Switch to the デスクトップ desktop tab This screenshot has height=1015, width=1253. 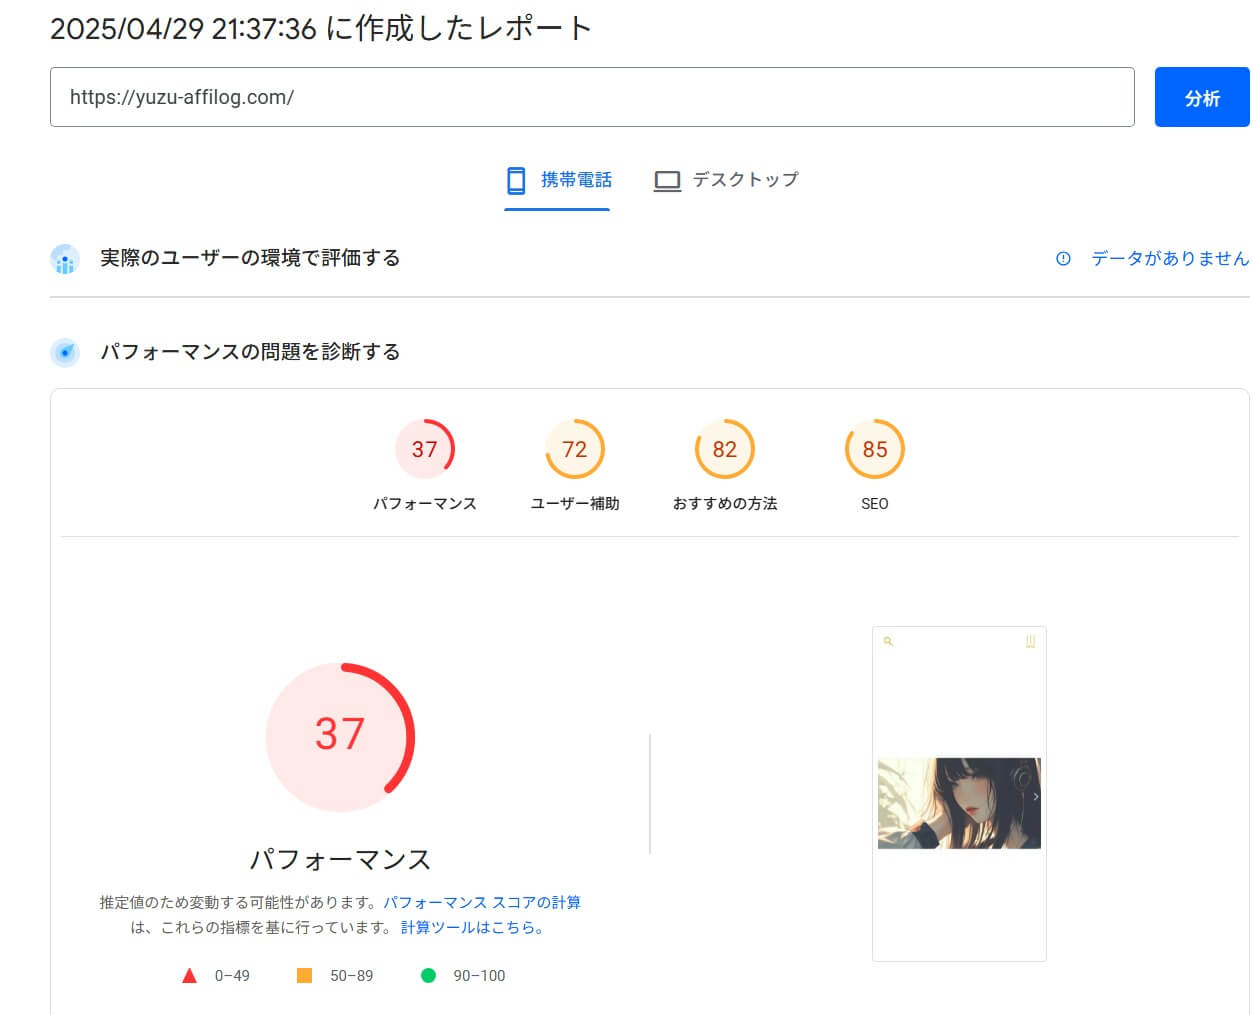click(x=726, y=181)
